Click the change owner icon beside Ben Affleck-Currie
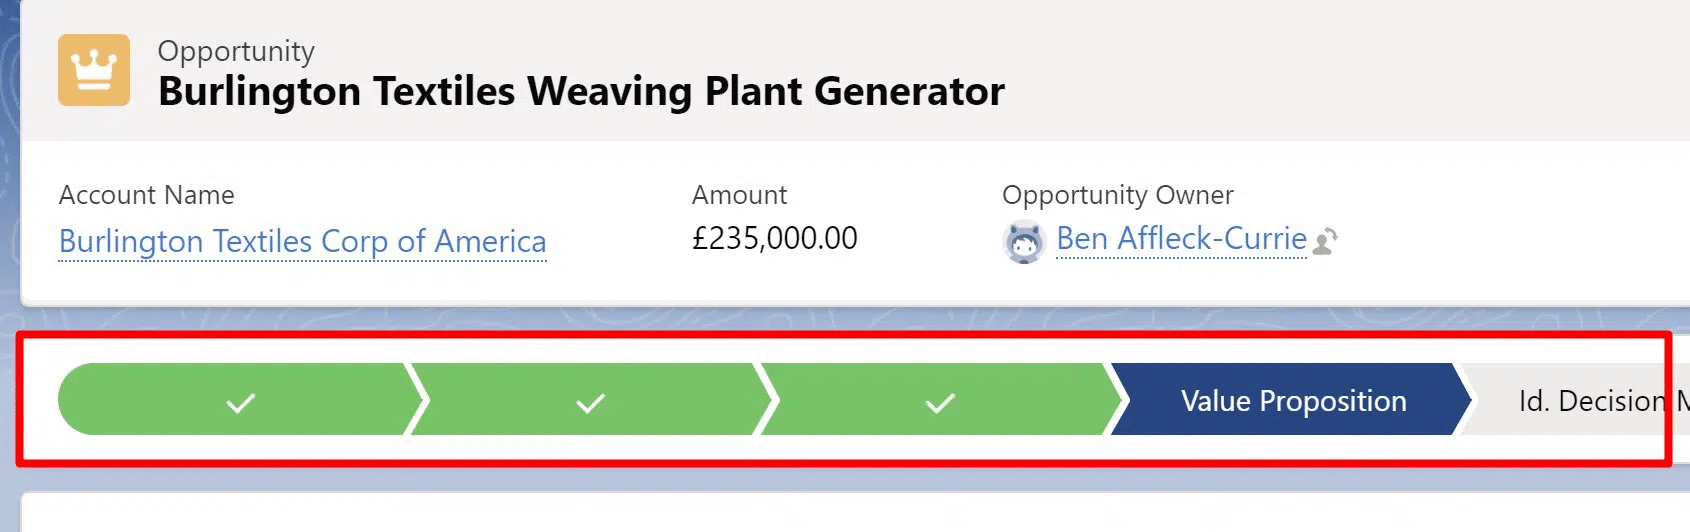This screenshot has height=532, width=1690. click(1325, 241)
